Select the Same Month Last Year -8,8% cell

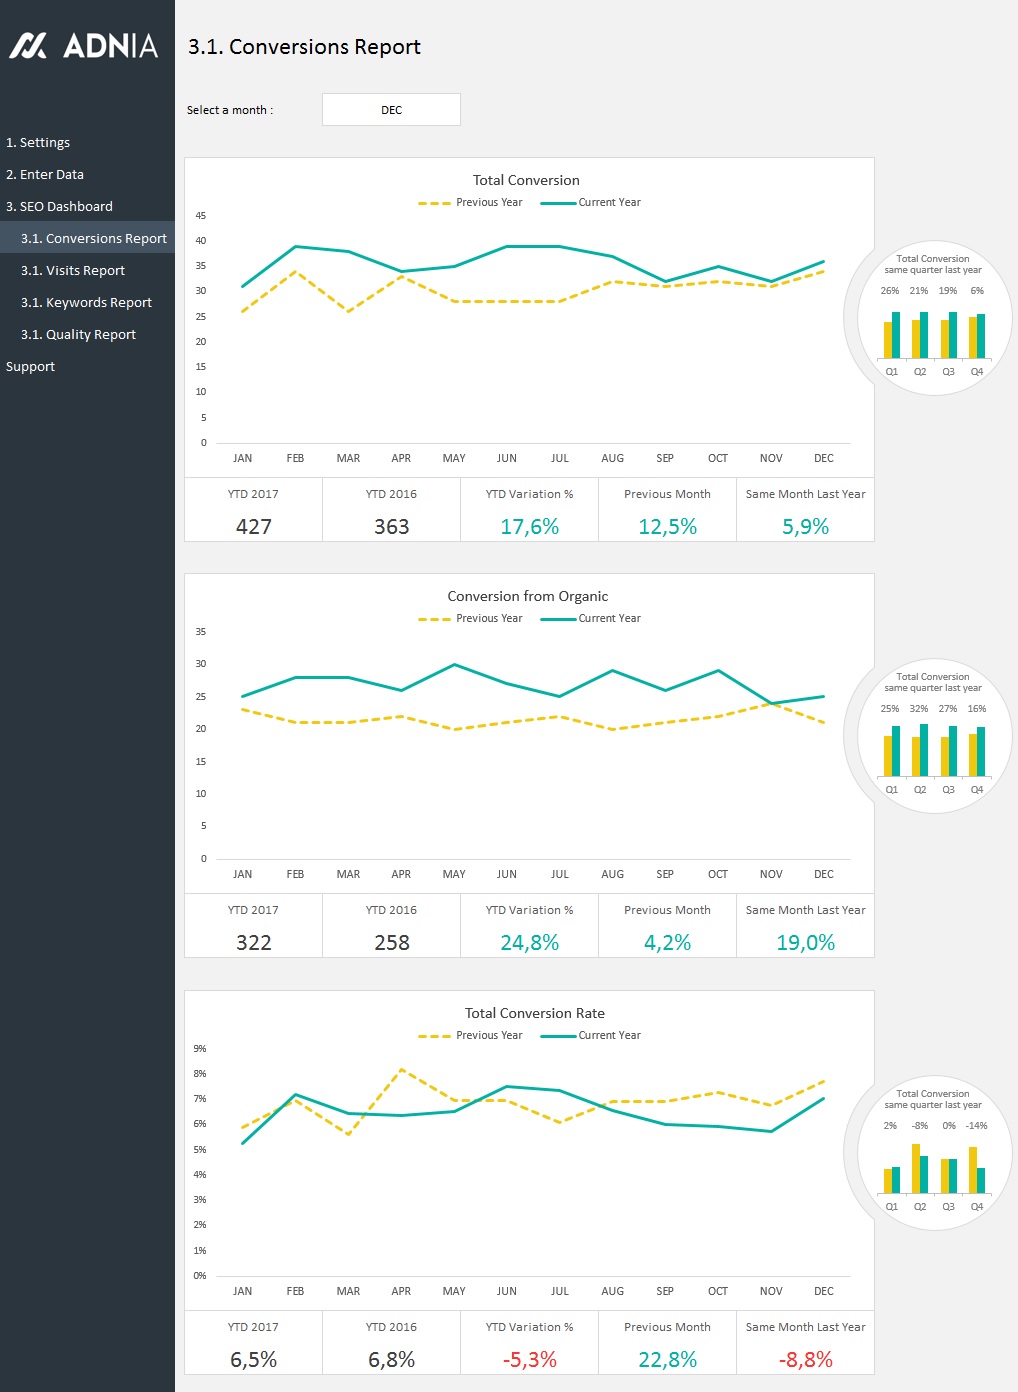pos(805,1360)
